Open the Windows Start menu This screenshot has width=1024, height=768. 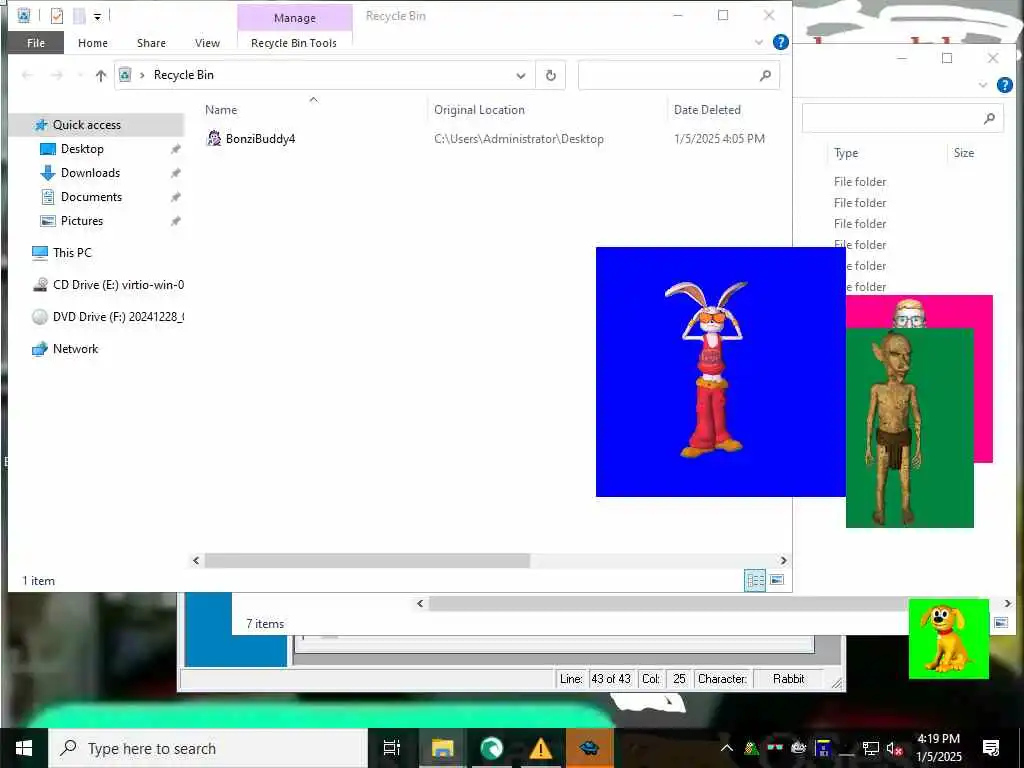pos(24,748)
